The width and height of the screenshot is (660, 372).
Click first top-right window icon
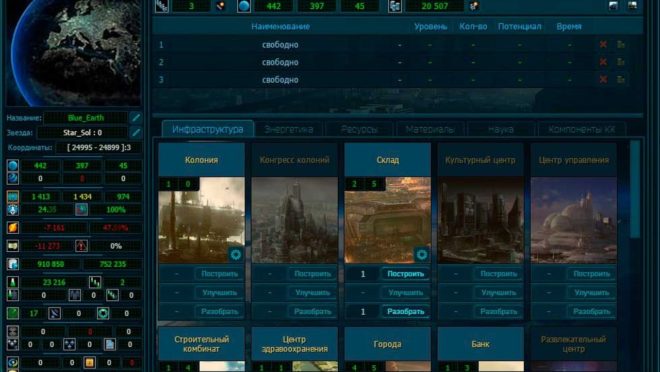pyautogui.click(x=613, y=5)
